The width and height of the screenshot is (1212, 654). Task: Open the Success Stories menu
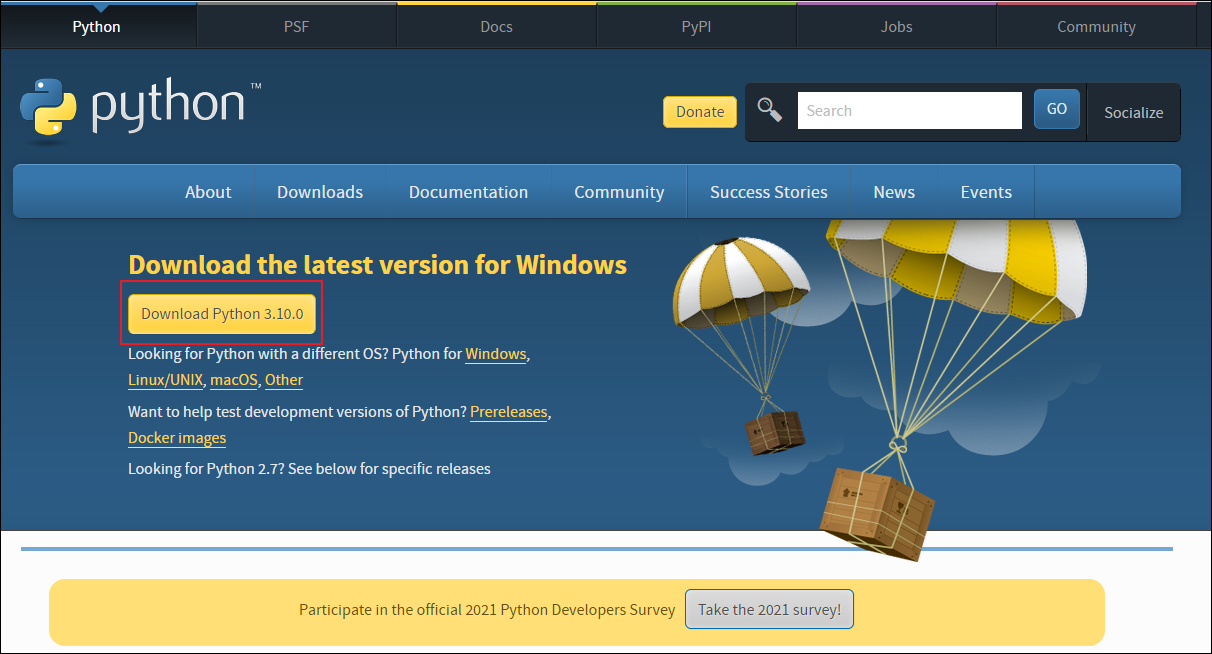[769, 192]
